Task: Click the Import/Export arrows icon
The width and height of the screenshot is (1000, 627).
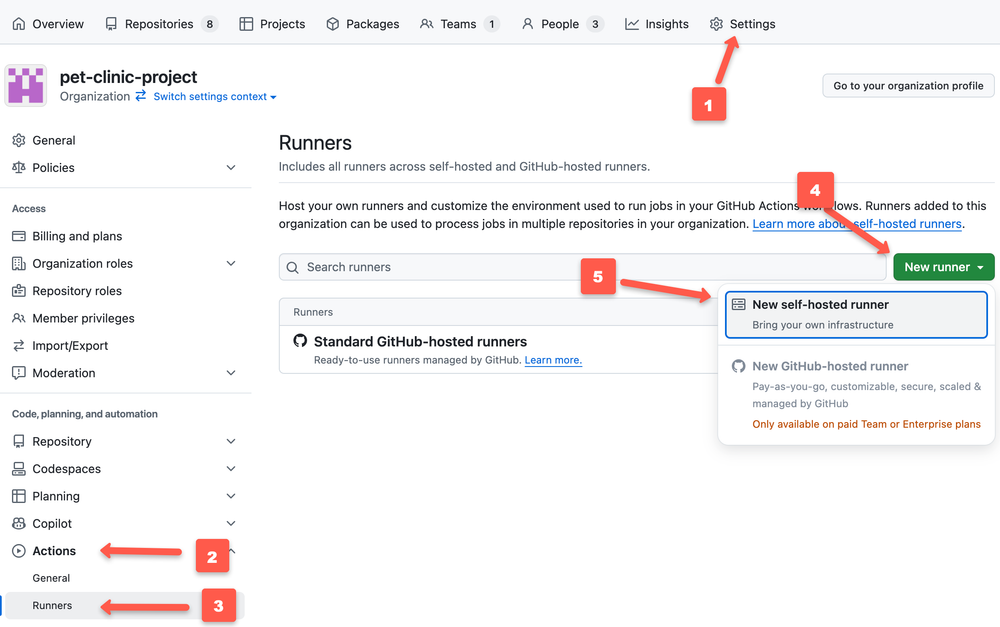Action: (x=20, y=345)
